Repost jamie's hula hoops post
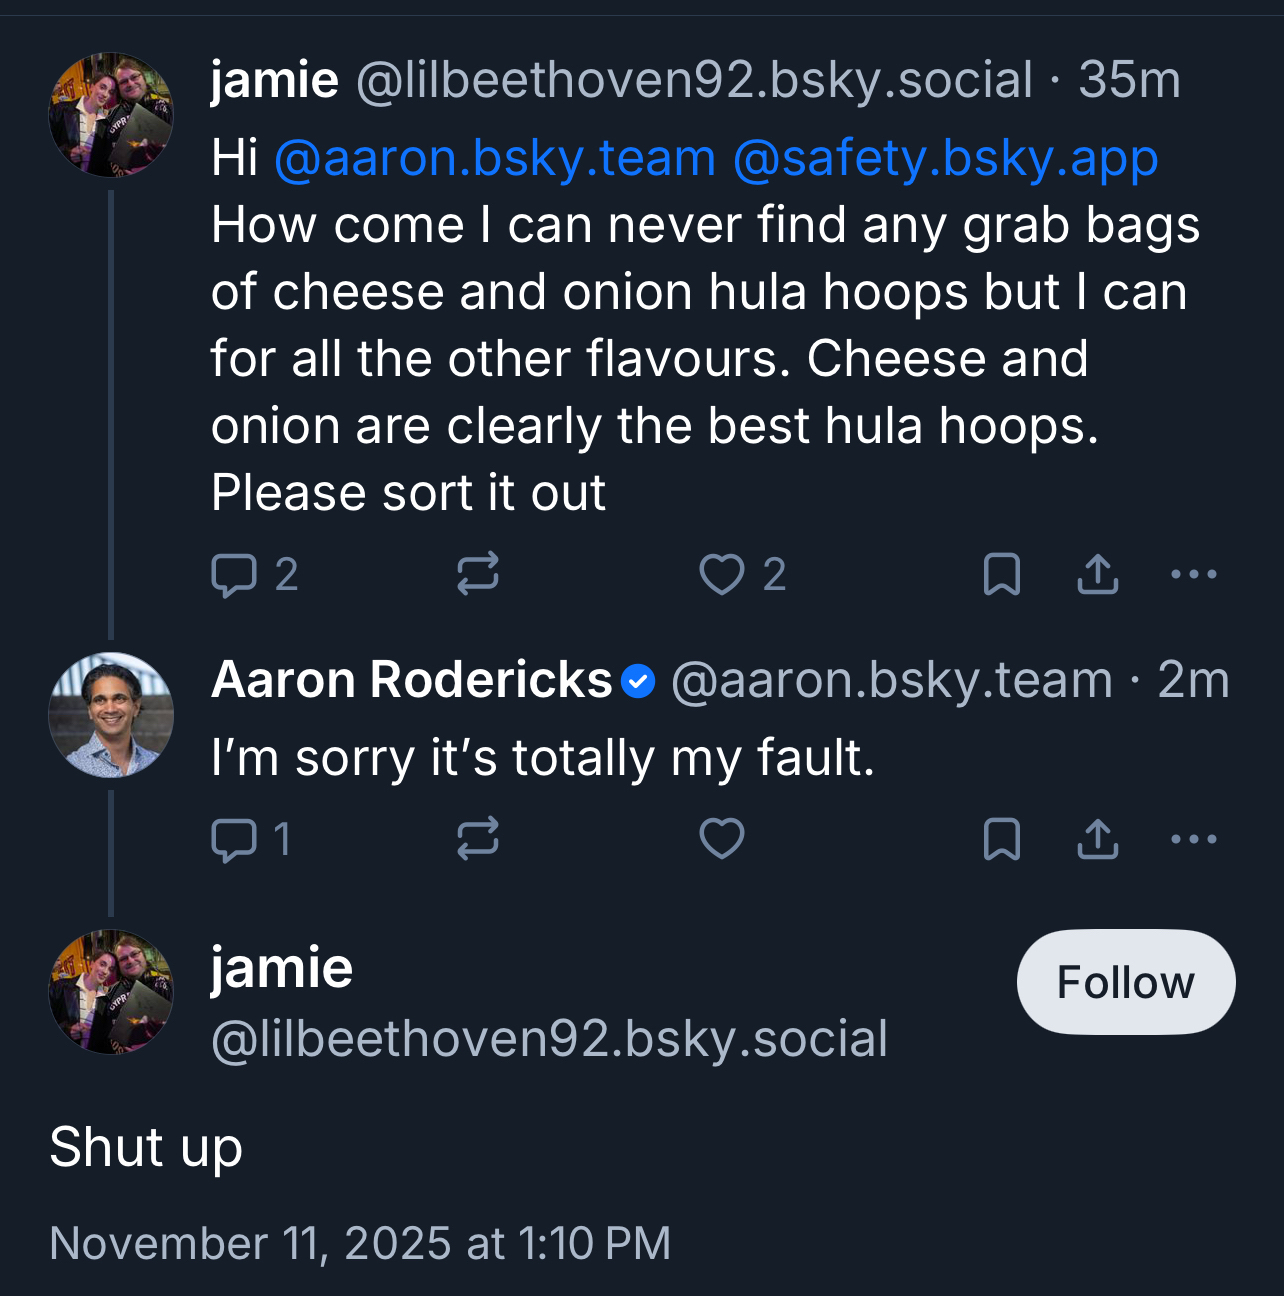Screen dimensions: 1284x1296 [477, 575]
